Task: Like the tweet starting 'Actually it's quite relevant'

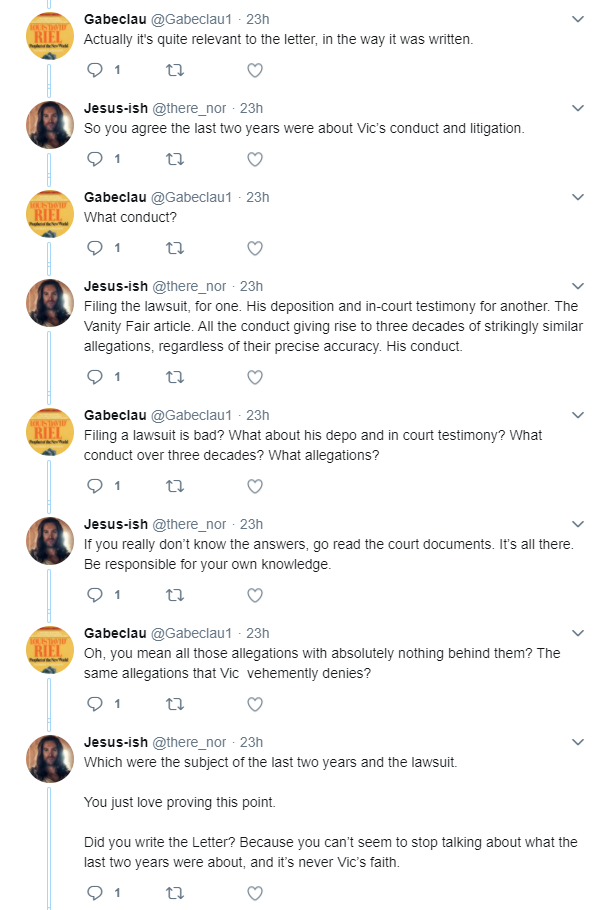Action: [255, 71]
